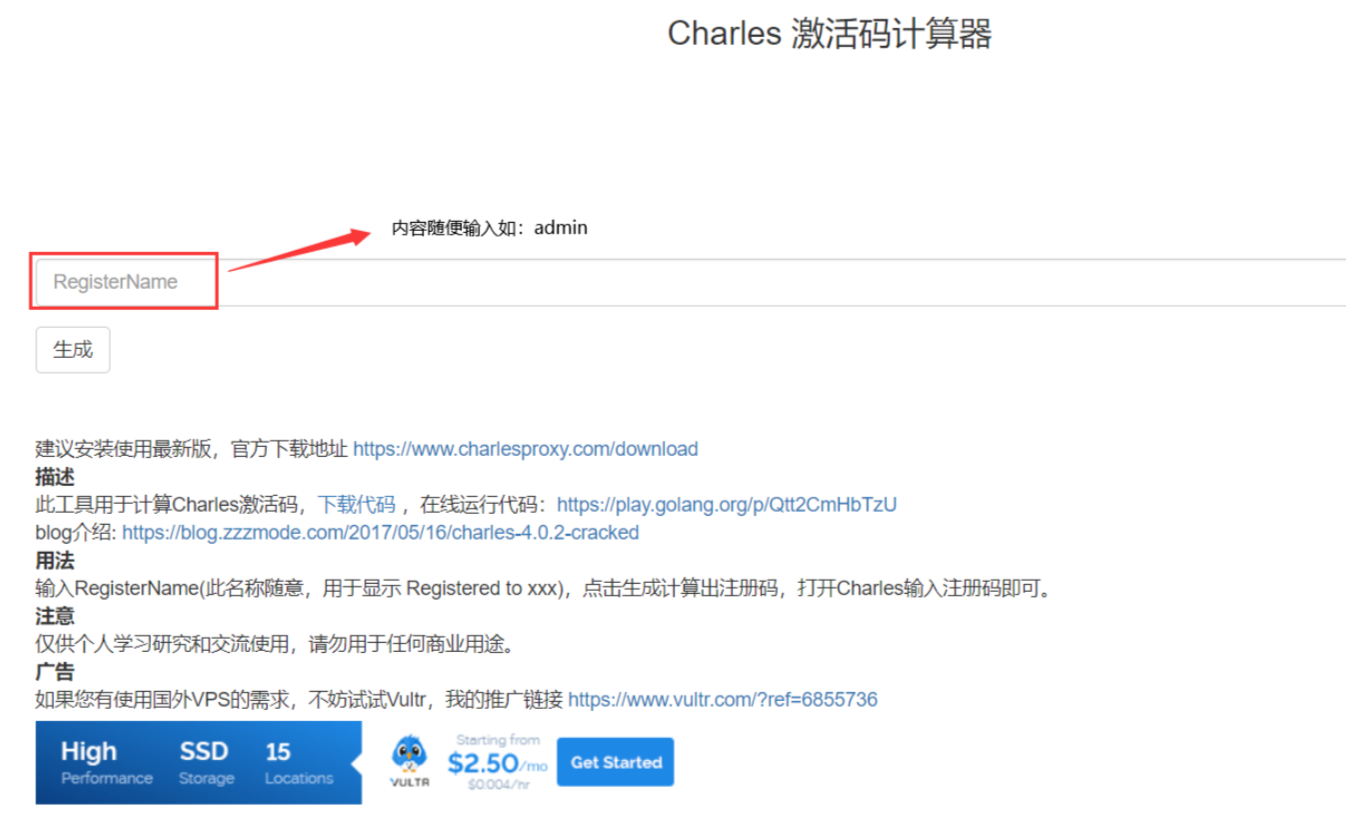1346x832 pixels.
Task: Click the '$0.004/hr' text in Vultr ad
Action: click(498, 784)
